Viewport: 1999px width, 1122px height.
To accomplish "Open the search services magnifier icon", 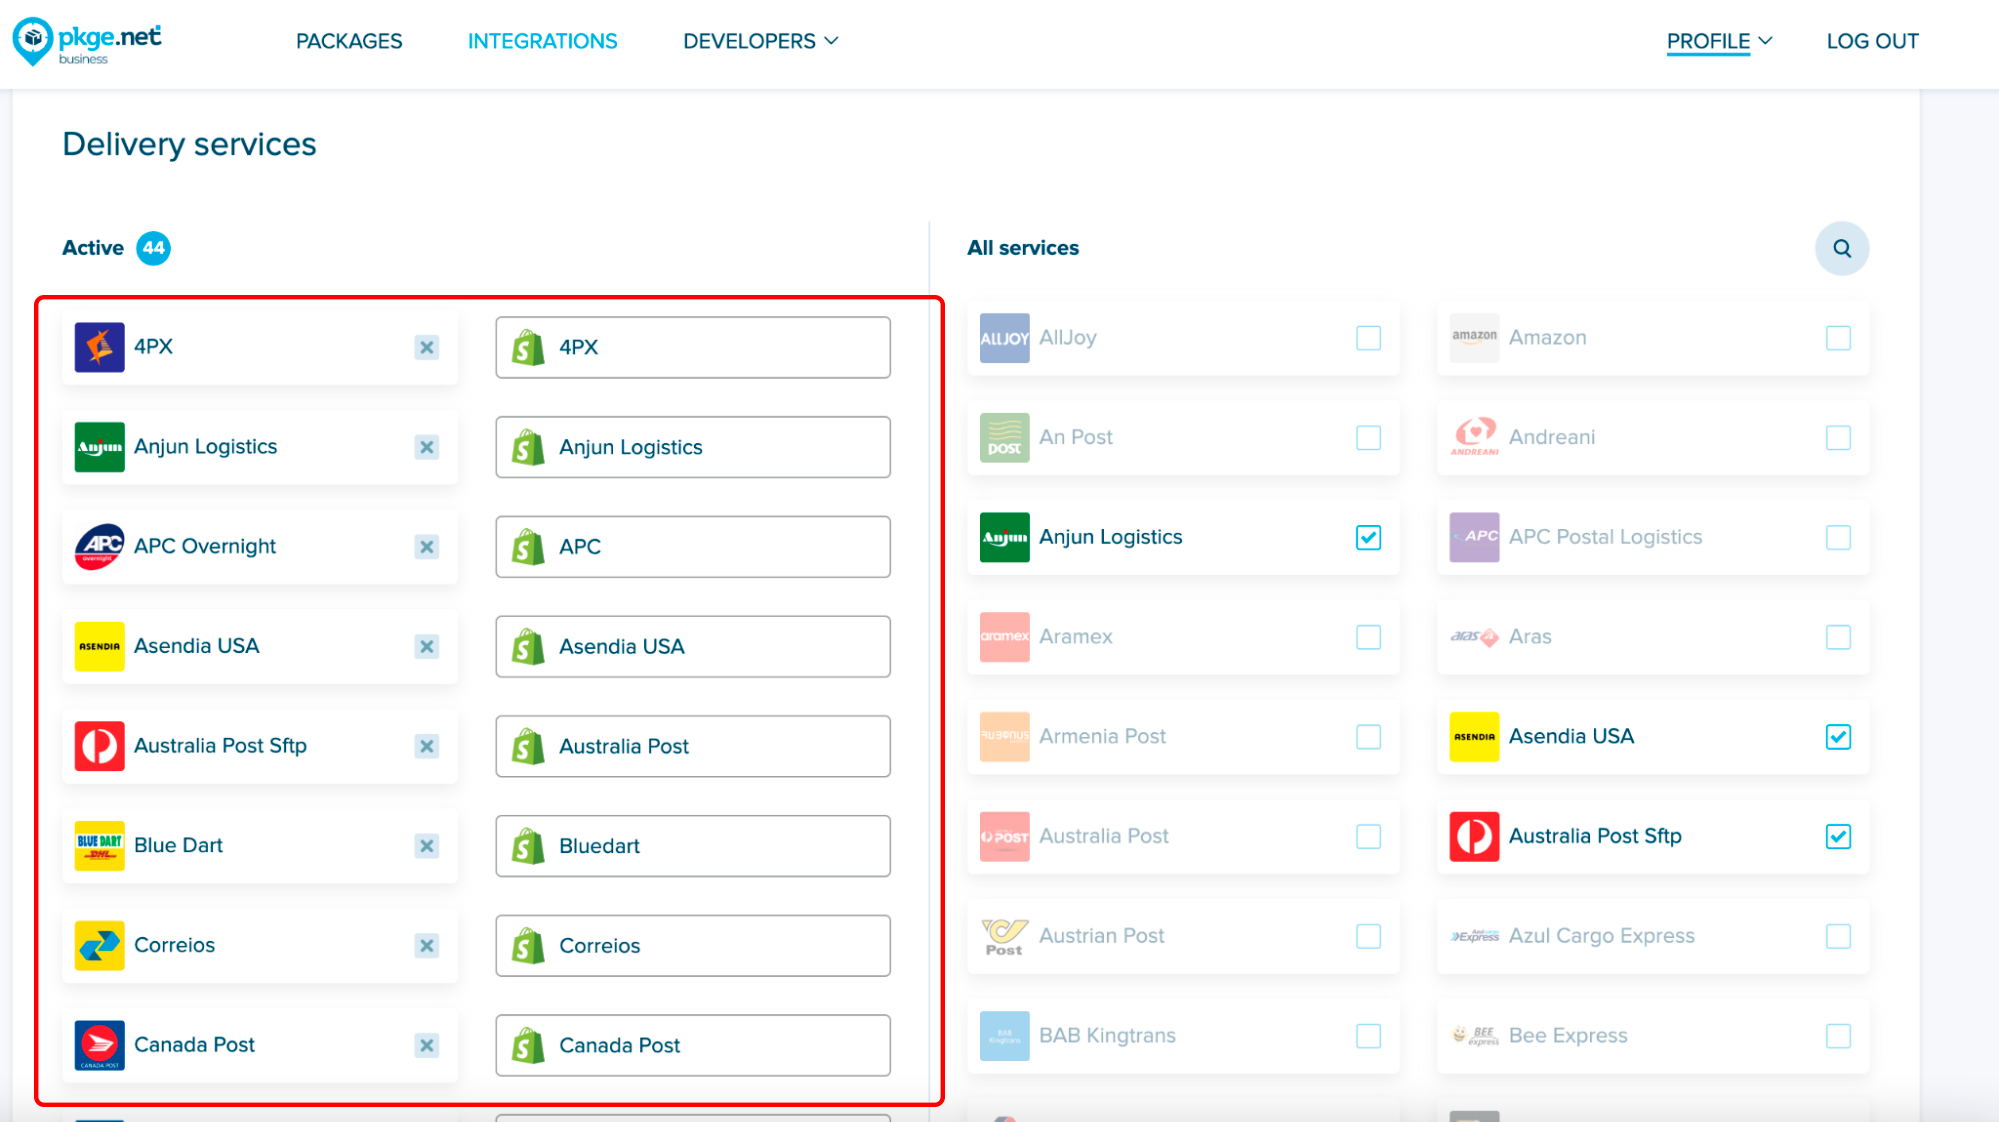I will (1842, 248).
